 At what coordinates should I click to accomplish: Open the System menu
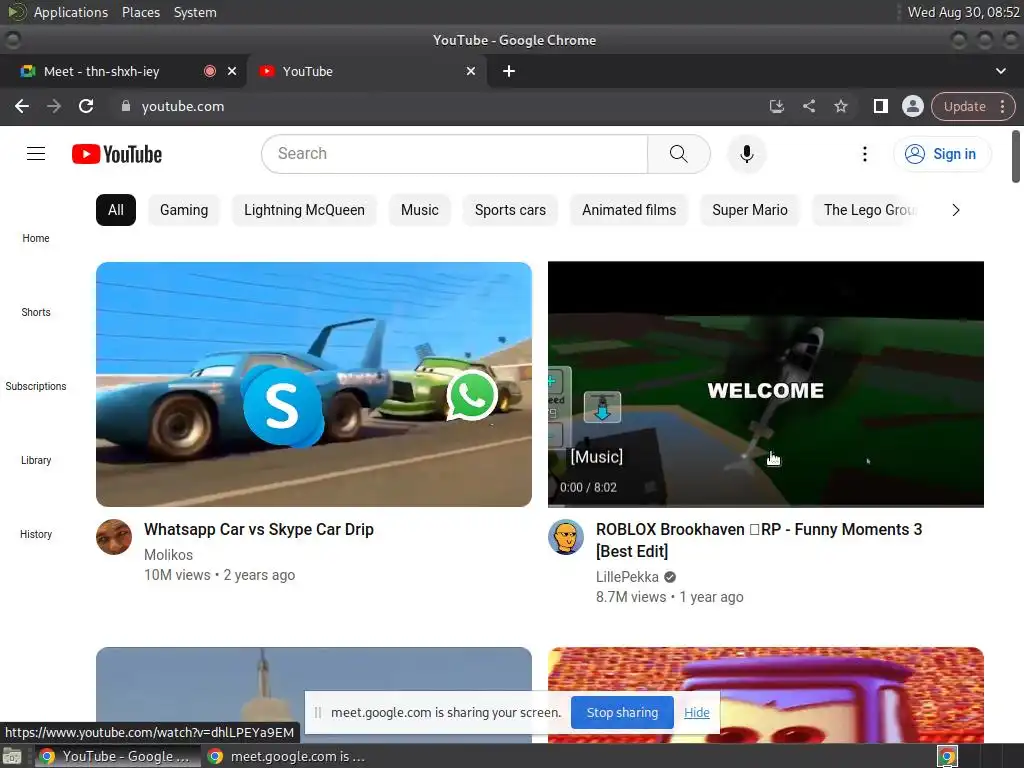(x=195, y=12)
